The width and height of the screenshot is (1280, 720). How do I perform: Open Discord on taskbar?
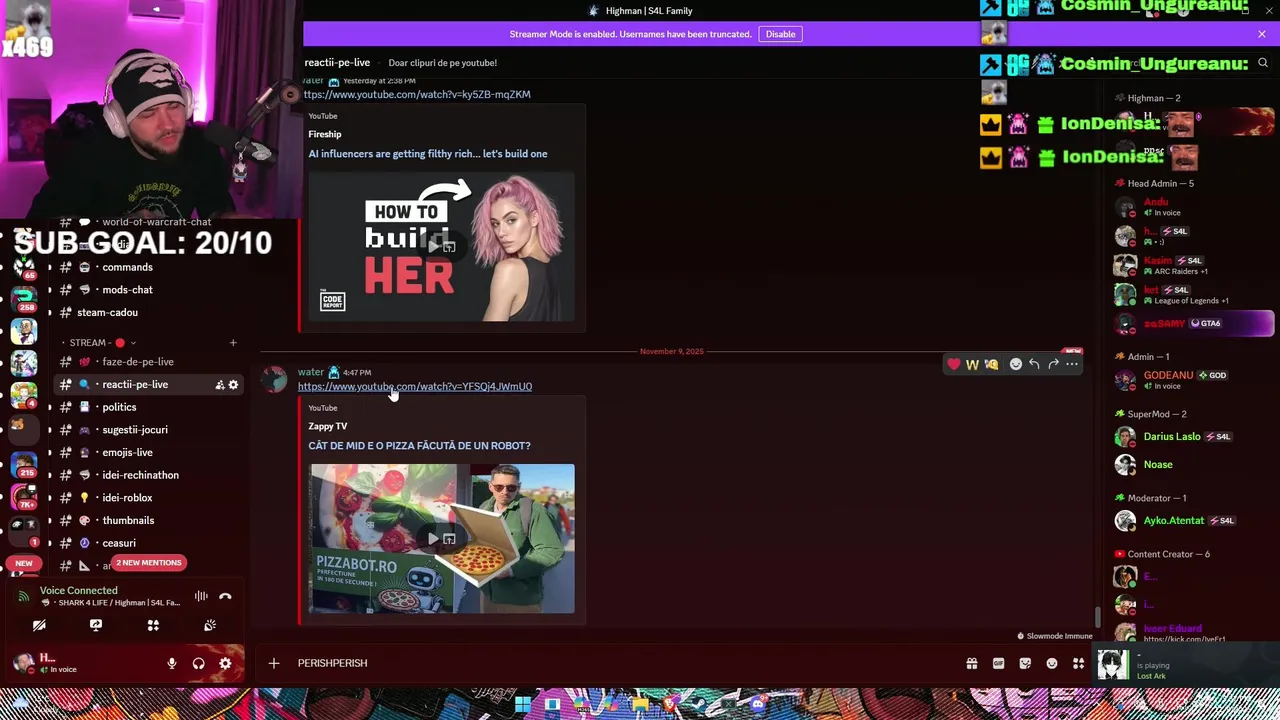point(757,704)
